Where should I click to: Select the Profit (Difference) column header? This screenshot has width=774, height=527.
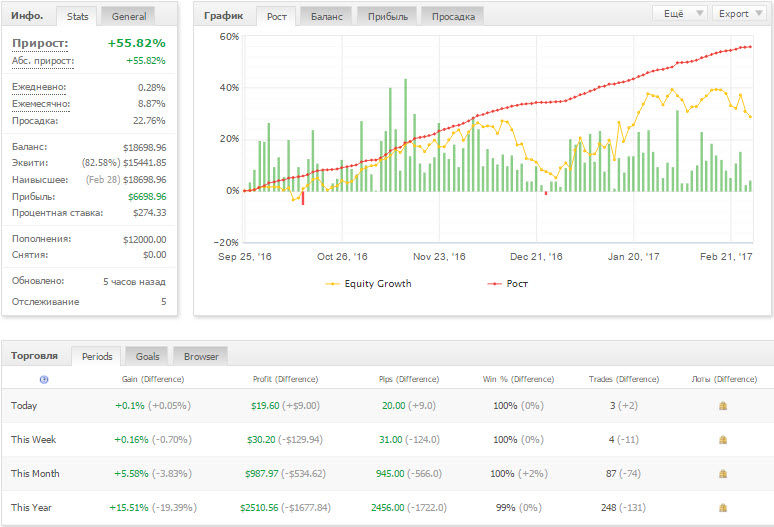tap(285, 379)
